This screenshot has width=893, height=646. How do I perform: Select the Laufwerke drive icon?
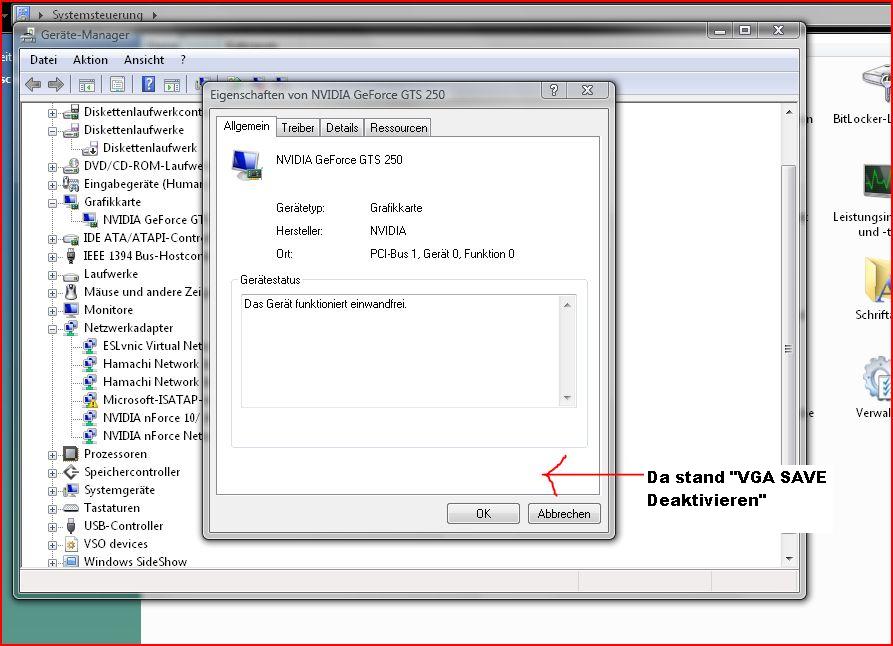(x=71, y=275)
